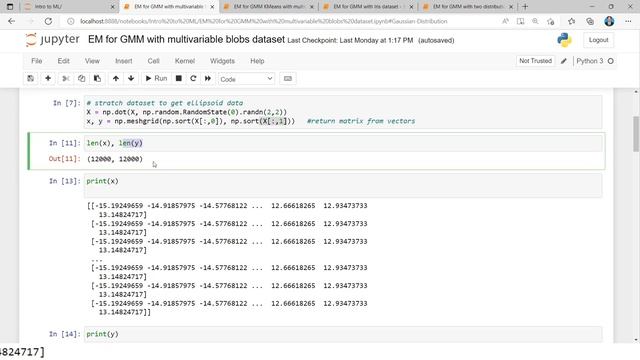Open the File menu
This screenshot has height=360, width=640.
37,61
